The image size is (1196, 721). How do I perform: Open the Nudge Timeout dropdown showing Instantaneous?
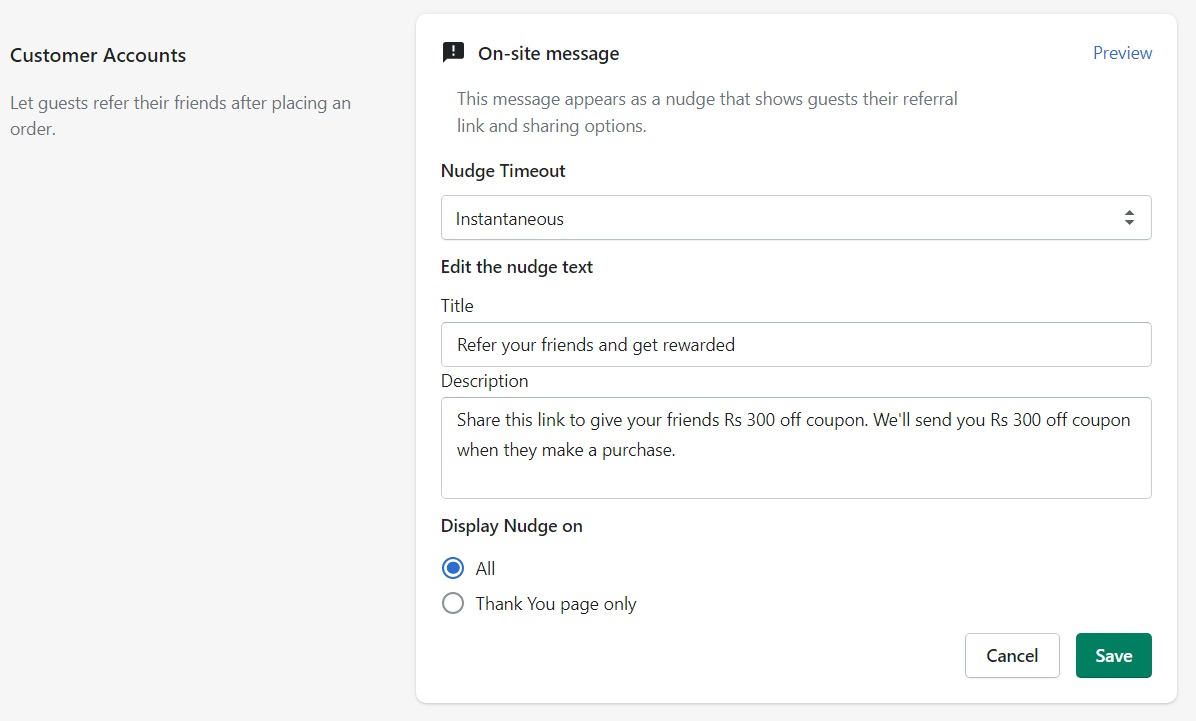[780, 218]
